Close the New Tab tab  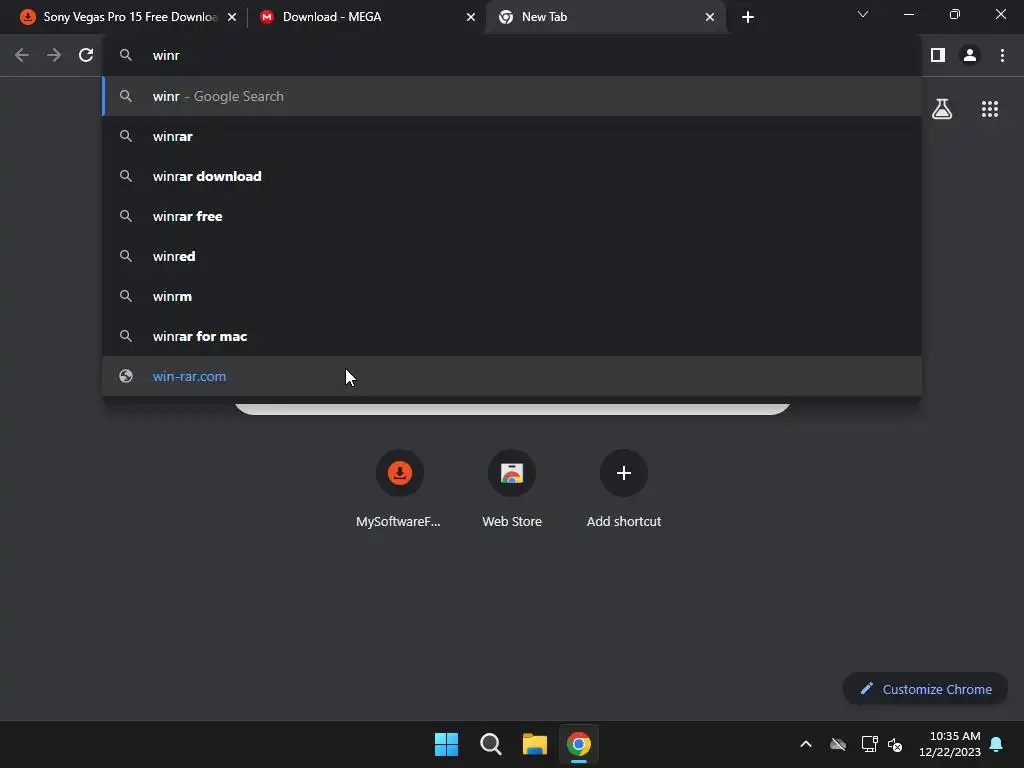point(710,17)
